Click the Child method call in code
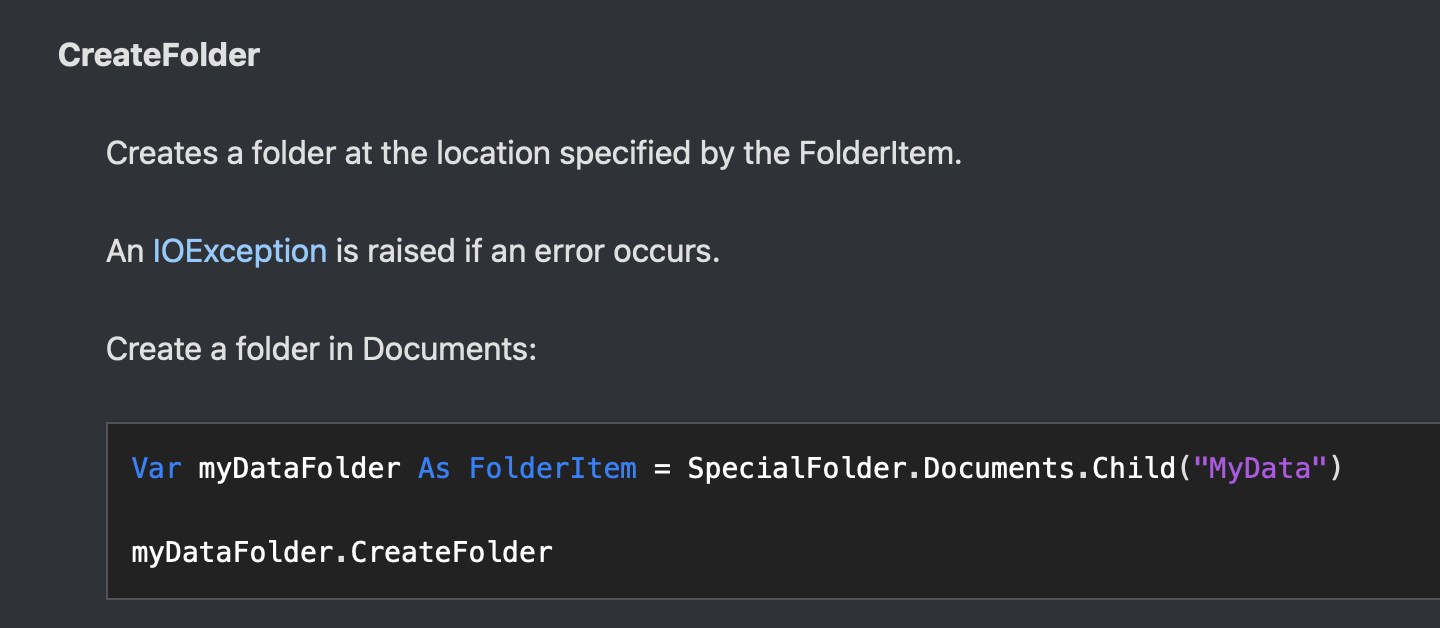 point(1133,467)
